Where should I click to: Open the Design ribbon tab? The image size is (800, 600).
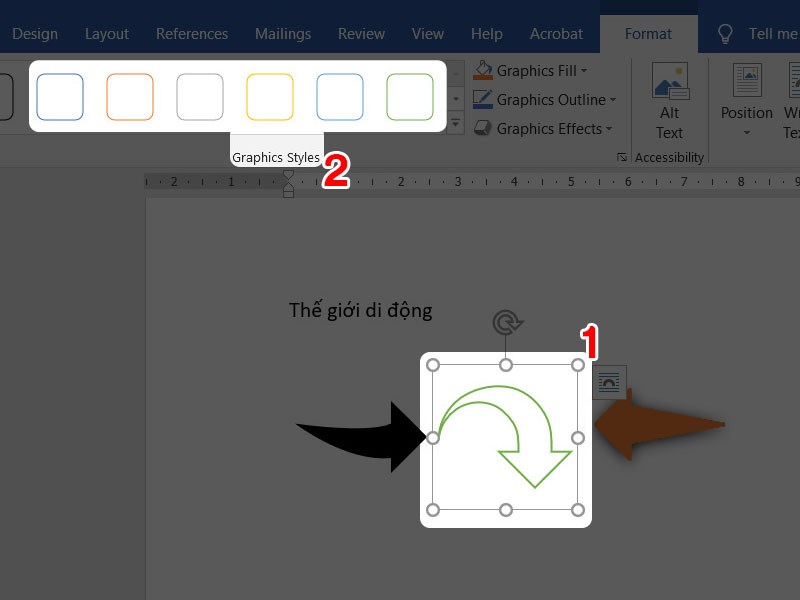[35, 34]
